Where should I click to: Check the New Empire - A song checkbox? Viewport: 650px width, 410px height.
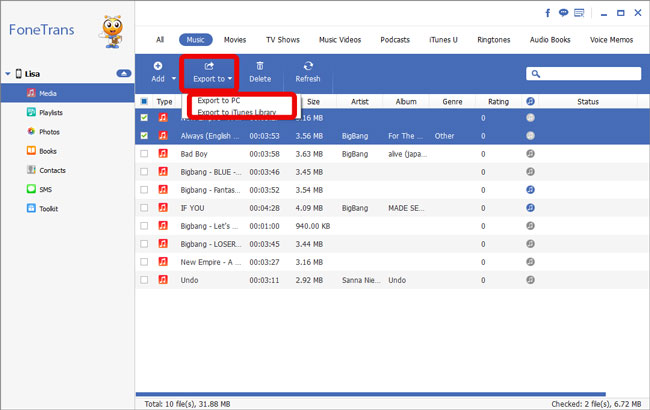pyautogui.click(x=144, y=262)
